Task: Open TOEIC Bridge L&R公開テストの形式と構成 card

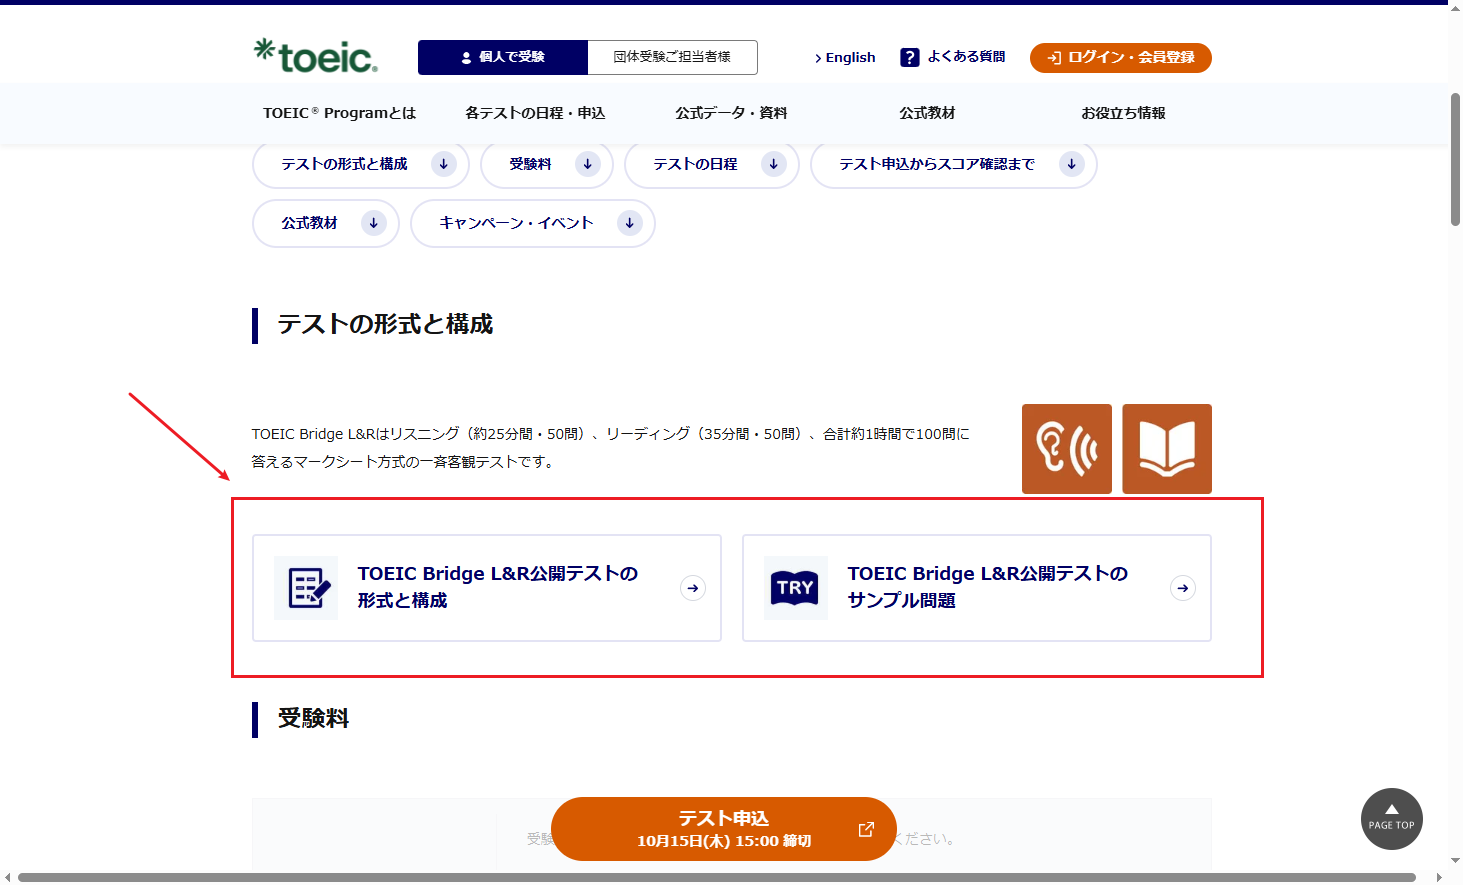Action: point(487,588)
